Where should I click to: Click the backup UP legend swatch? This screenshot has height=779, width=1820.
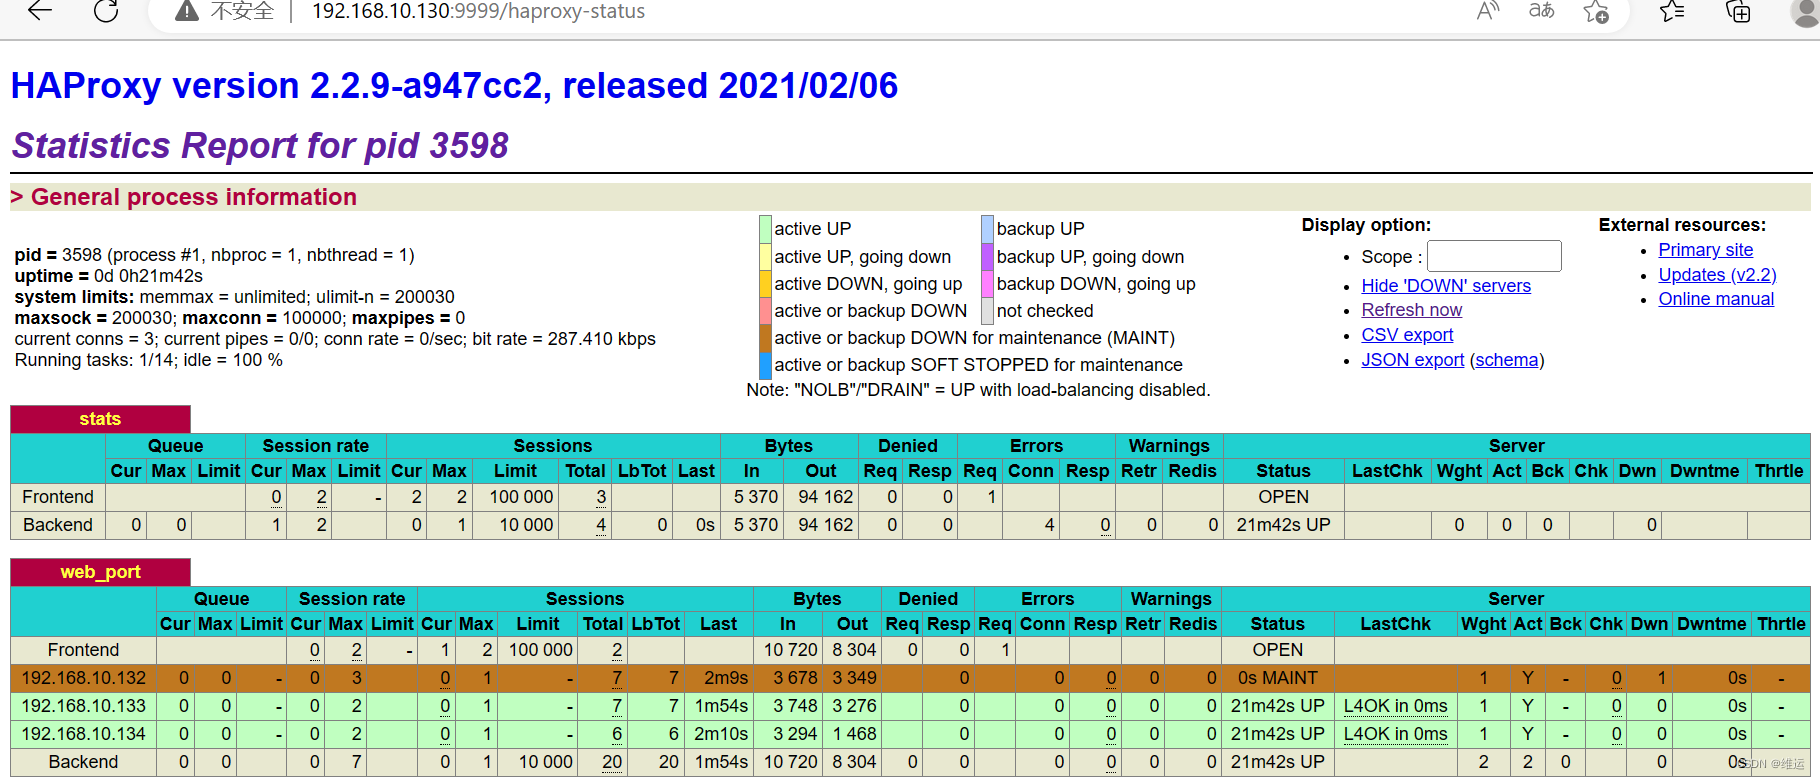987,229
